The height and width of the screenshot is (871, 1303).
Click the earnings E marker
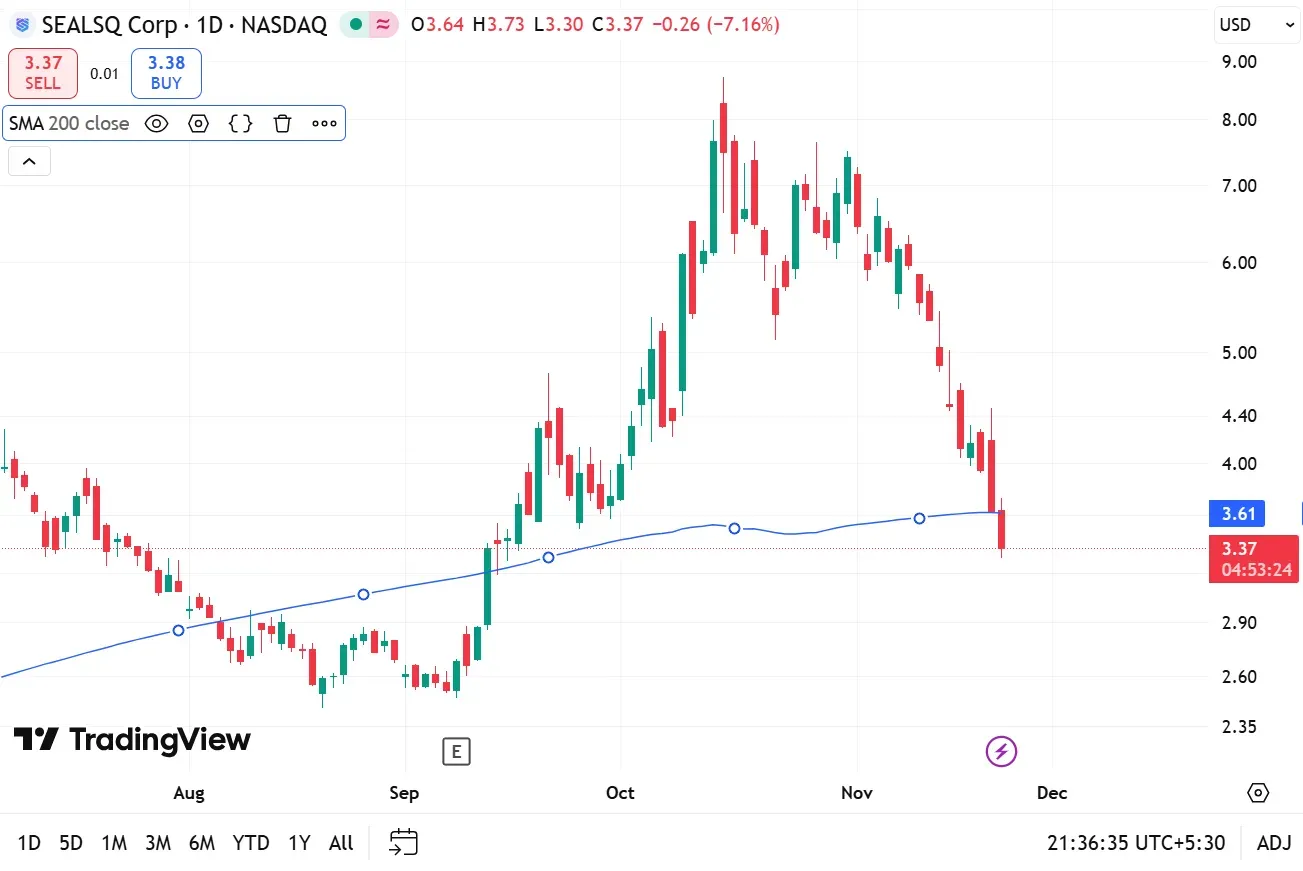pyautogui.click(x=456, y=751)
